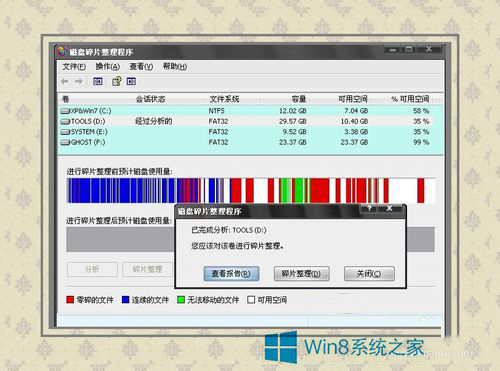The height and width of the screenshot is (371, 500).
Task: Click the 3.38 GB free space cell
Action: click(356, 132)
